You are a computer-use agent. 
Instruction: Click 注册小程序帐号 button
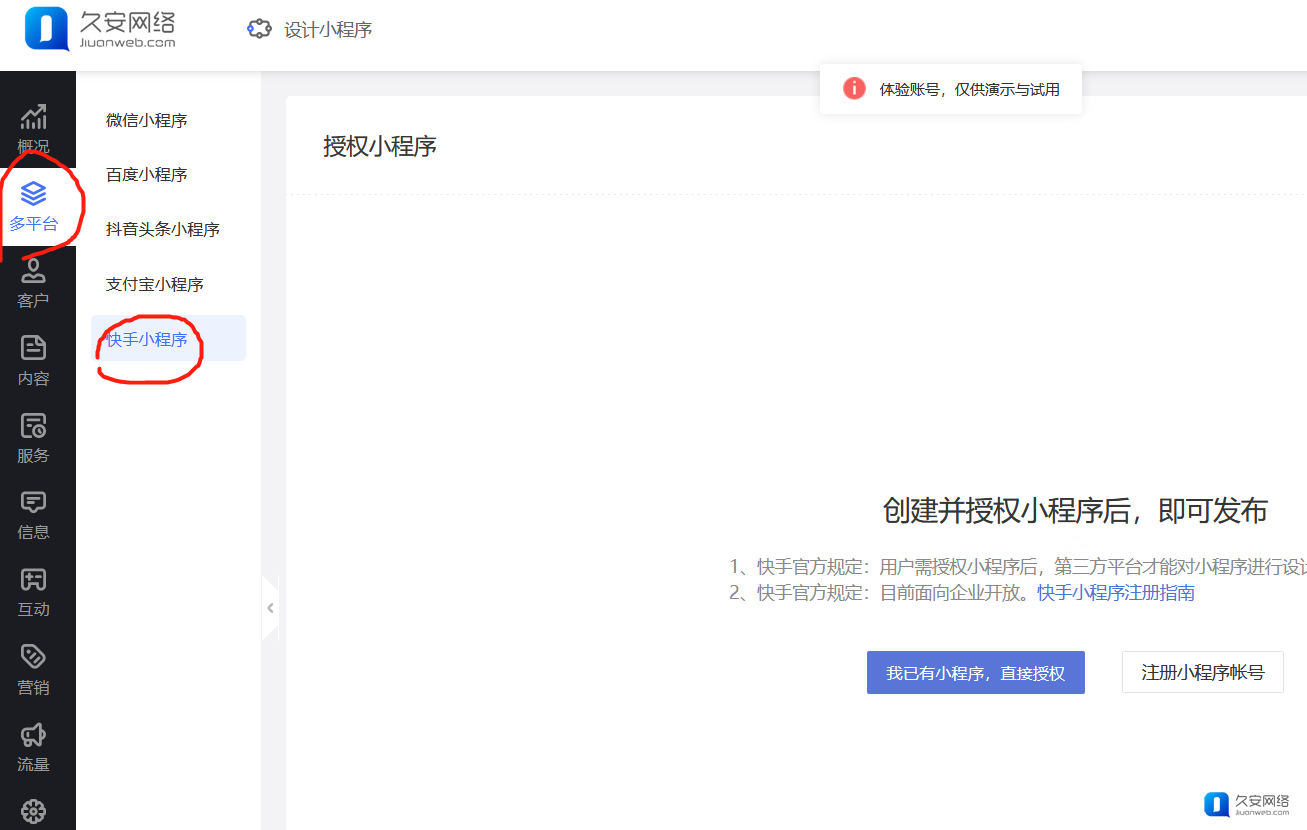tap(1203, 672)
